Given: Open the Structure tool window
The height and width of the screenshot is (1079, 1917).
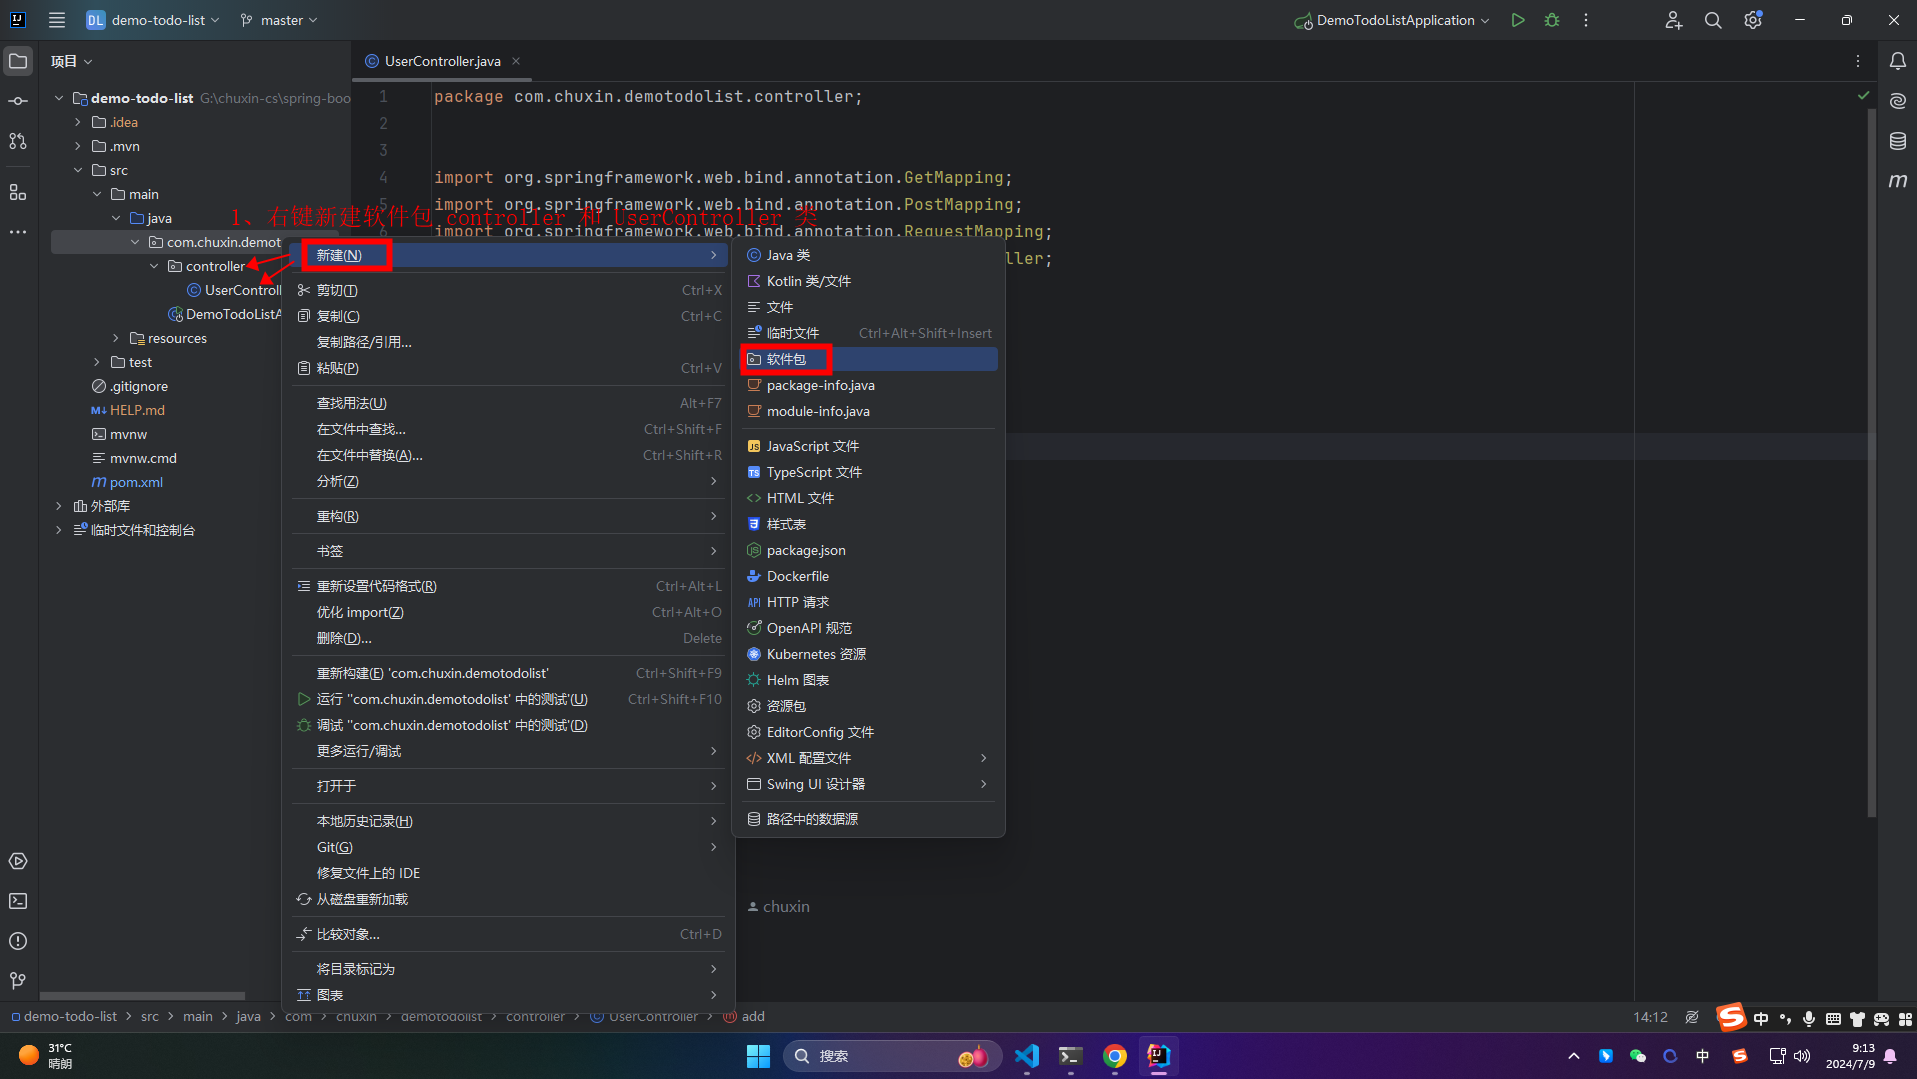Looking at the screenshot, I should (x=18, y=192).
